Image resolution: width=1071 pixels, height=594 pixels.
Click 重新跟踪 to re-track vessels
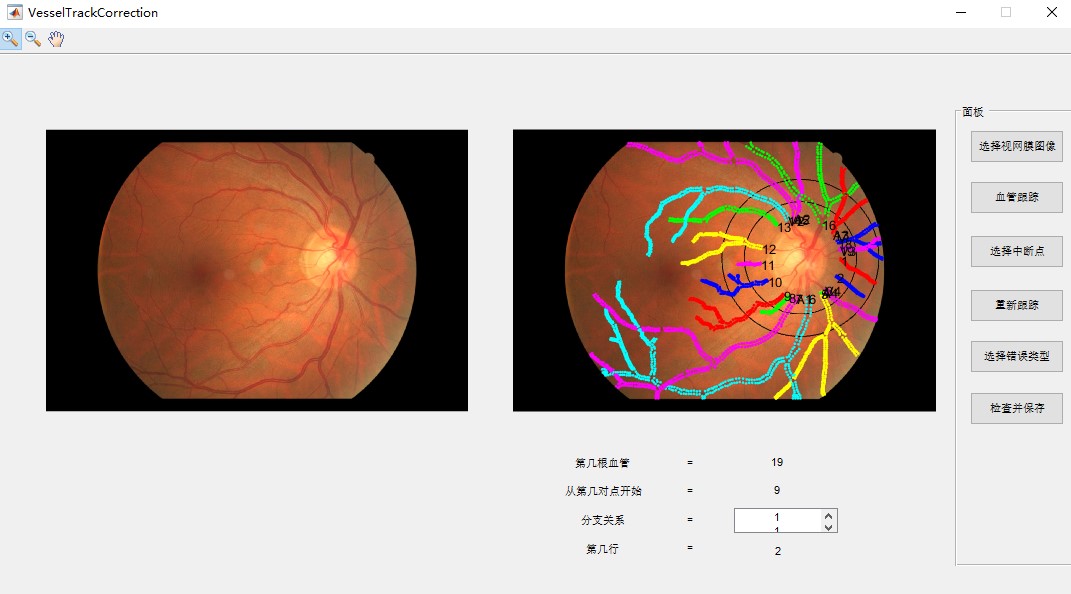coord(1016,305)
